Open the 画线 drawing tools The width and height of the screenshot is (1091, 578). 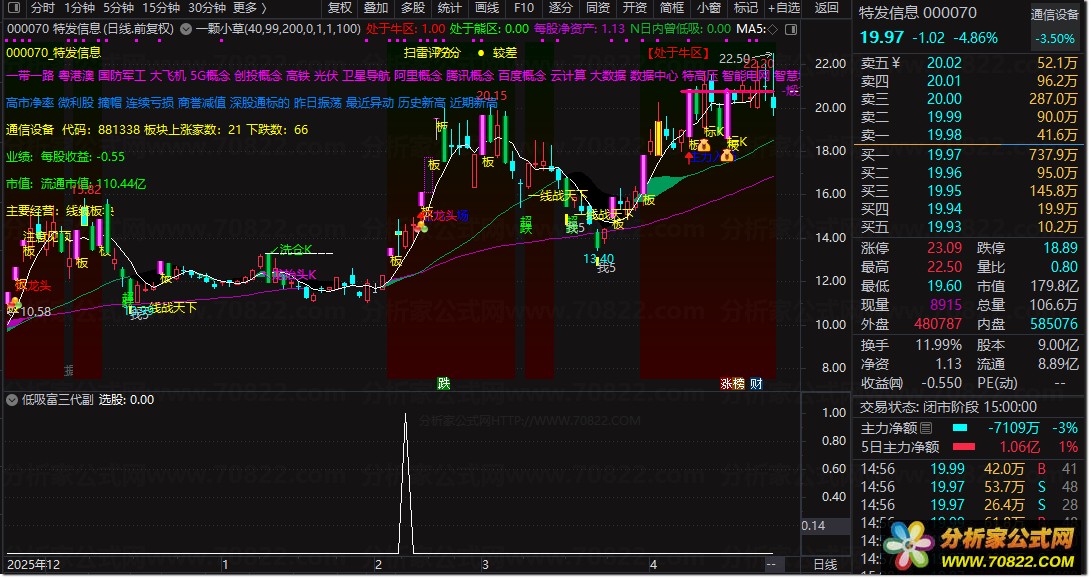coord(486,8)
